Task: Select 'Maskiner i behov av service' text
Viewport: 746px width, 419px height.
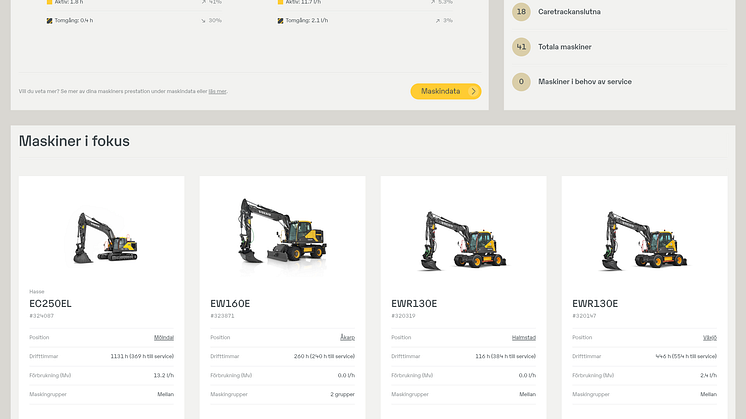Action: click(x=585, y=82)
